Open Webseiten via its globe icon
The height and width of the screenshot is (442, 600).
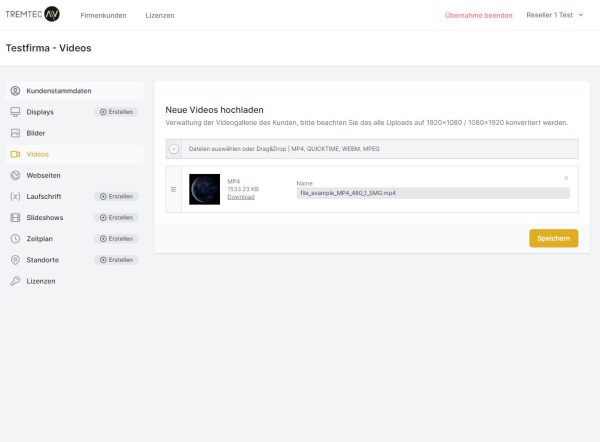coord(15,175)
